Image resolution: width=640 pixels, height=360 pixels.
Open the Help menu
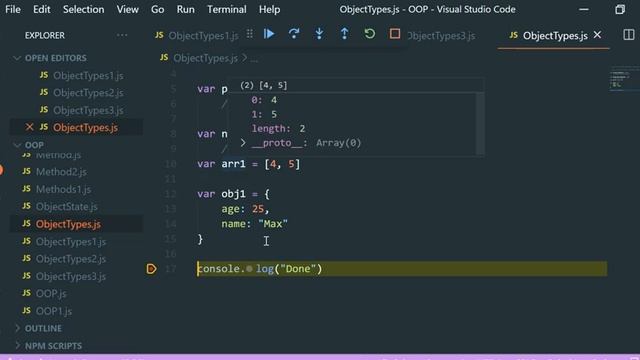tap(269, 9)
